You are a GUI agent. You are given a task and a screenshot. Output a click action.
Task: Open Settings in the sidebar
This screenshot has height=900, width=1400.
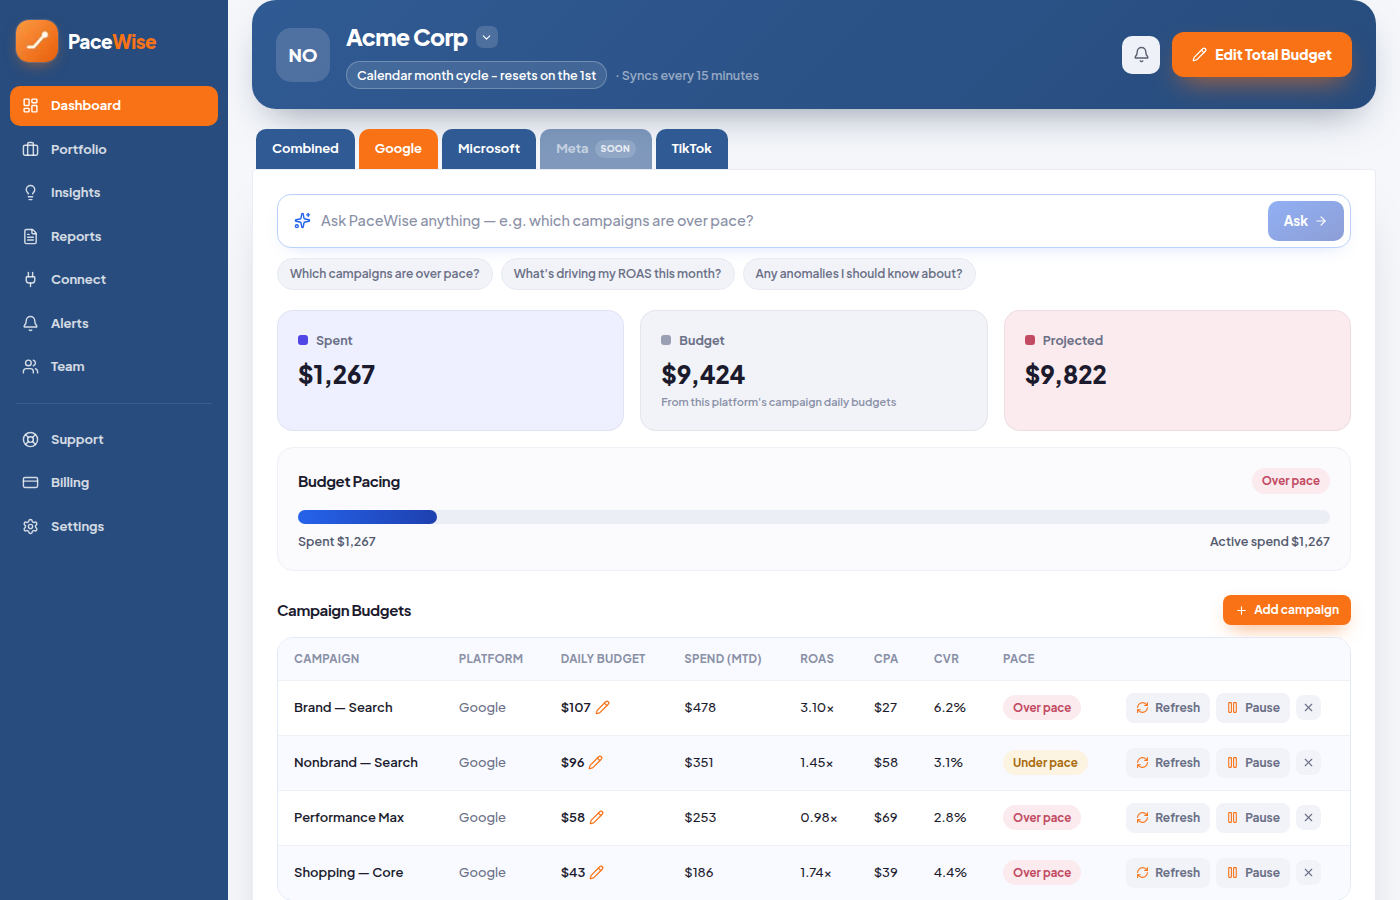[114, 527]
